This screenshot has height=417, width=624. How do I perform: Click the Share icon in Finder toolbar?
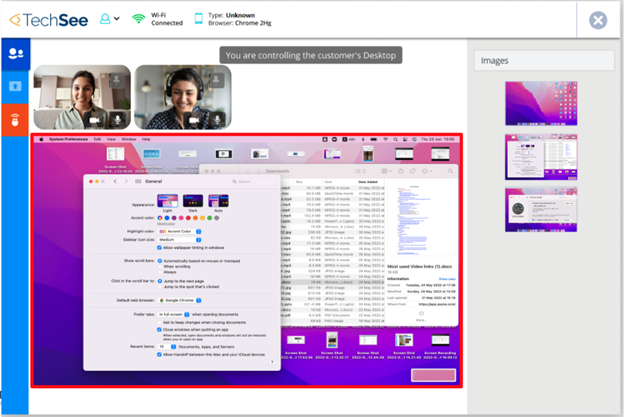(x=401, y=171)
